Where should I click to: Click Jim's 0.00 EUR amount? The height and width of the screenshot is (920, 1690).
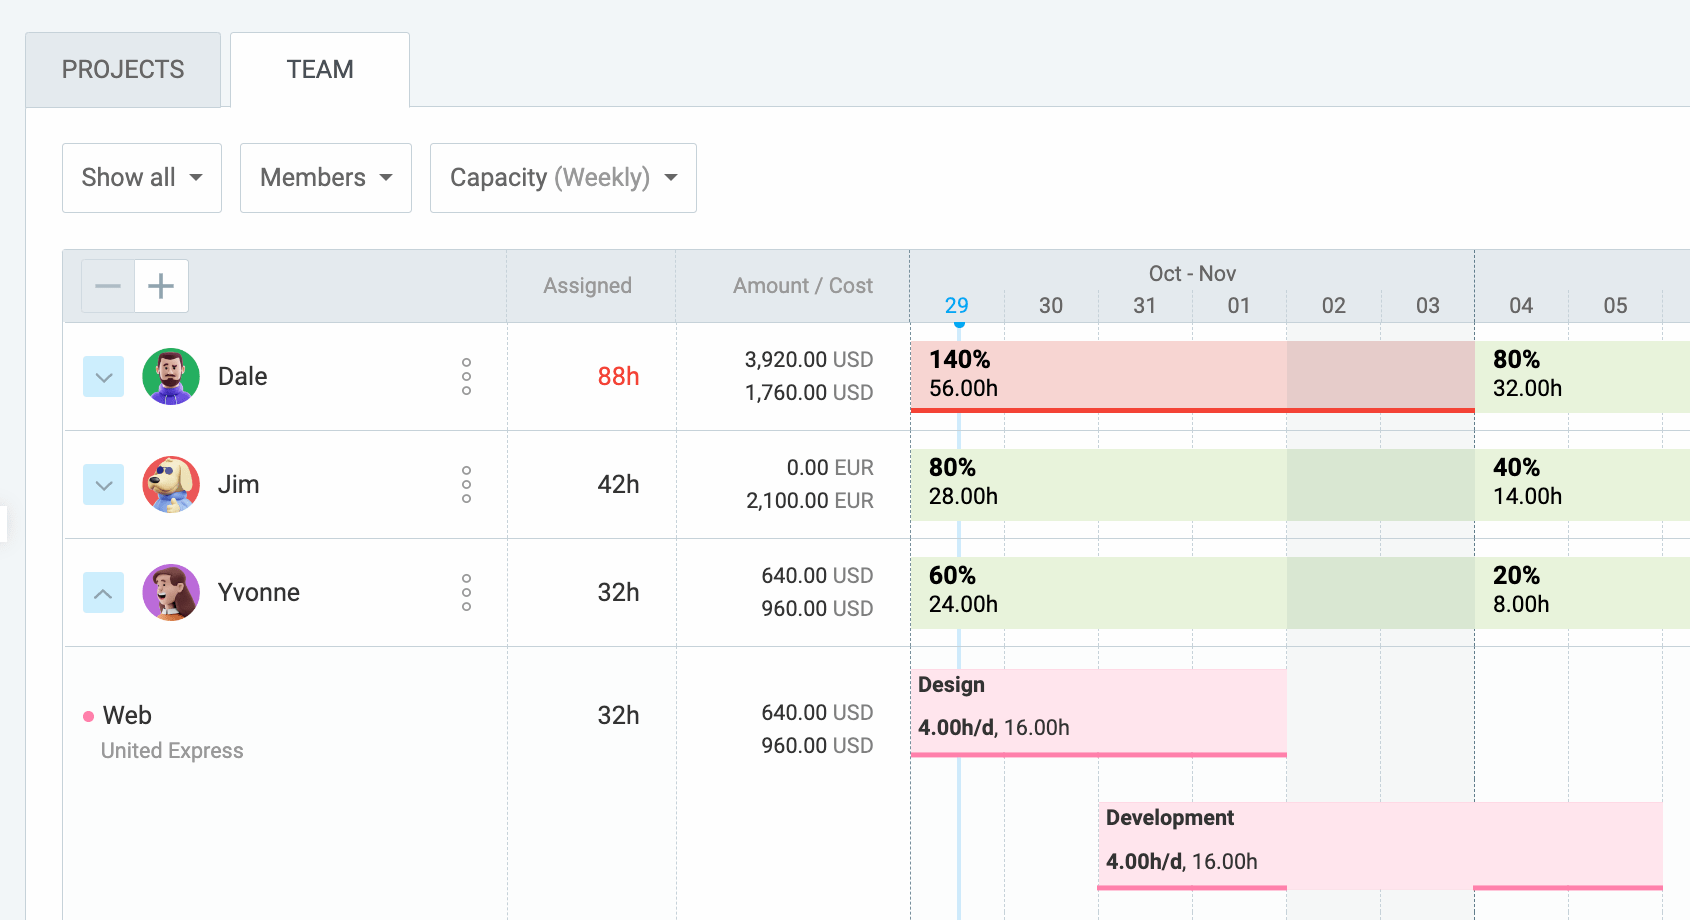(830, 468)
